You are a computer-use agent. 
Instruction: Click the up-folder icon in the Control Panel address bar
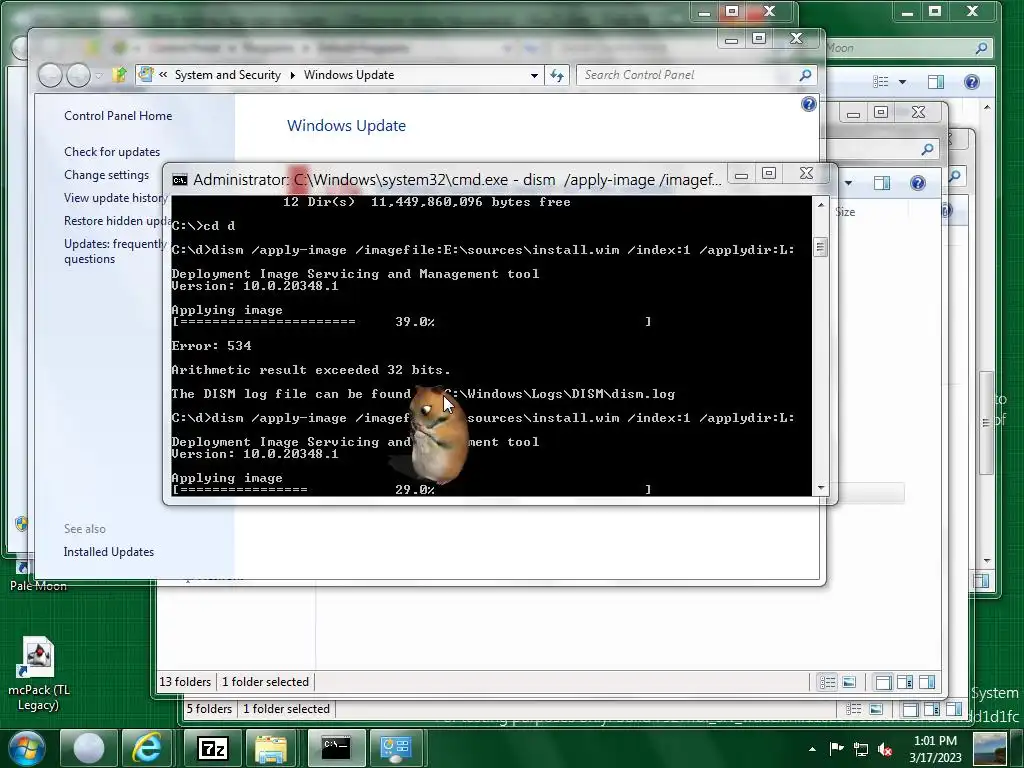[x=120, y=75]
